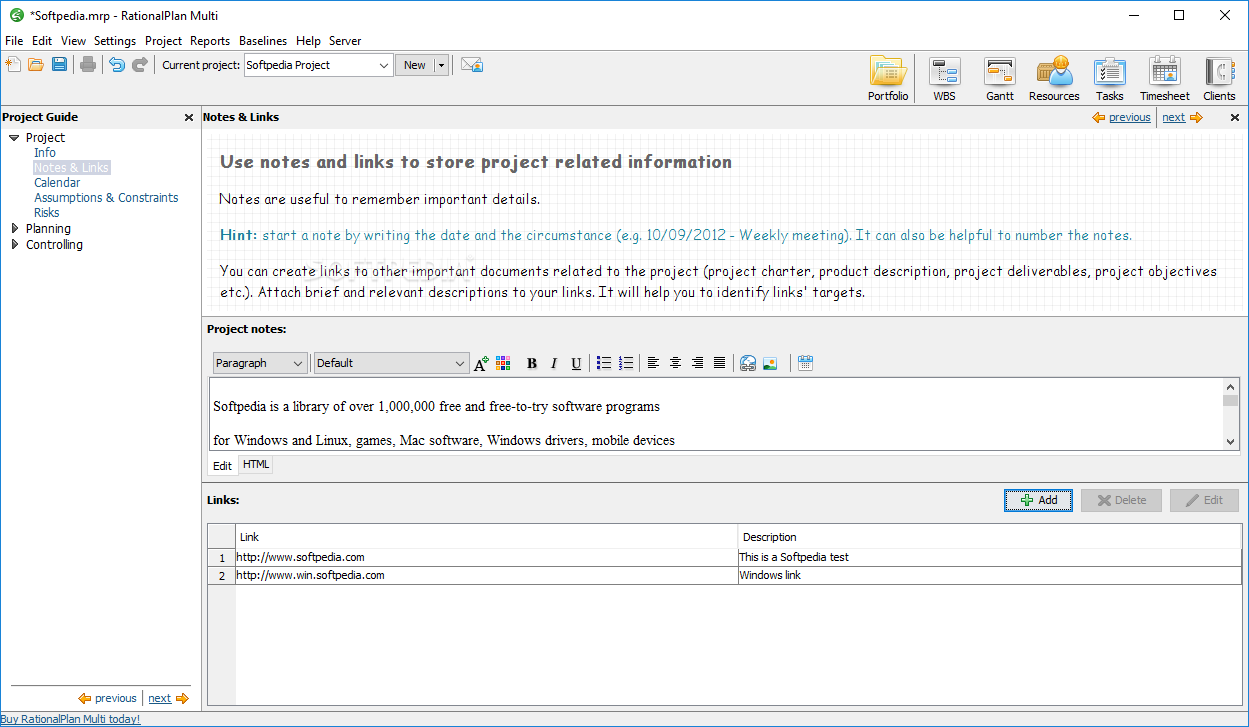
Task: Open the Paragraph style dropdown
Action: (x=260, y=363)
